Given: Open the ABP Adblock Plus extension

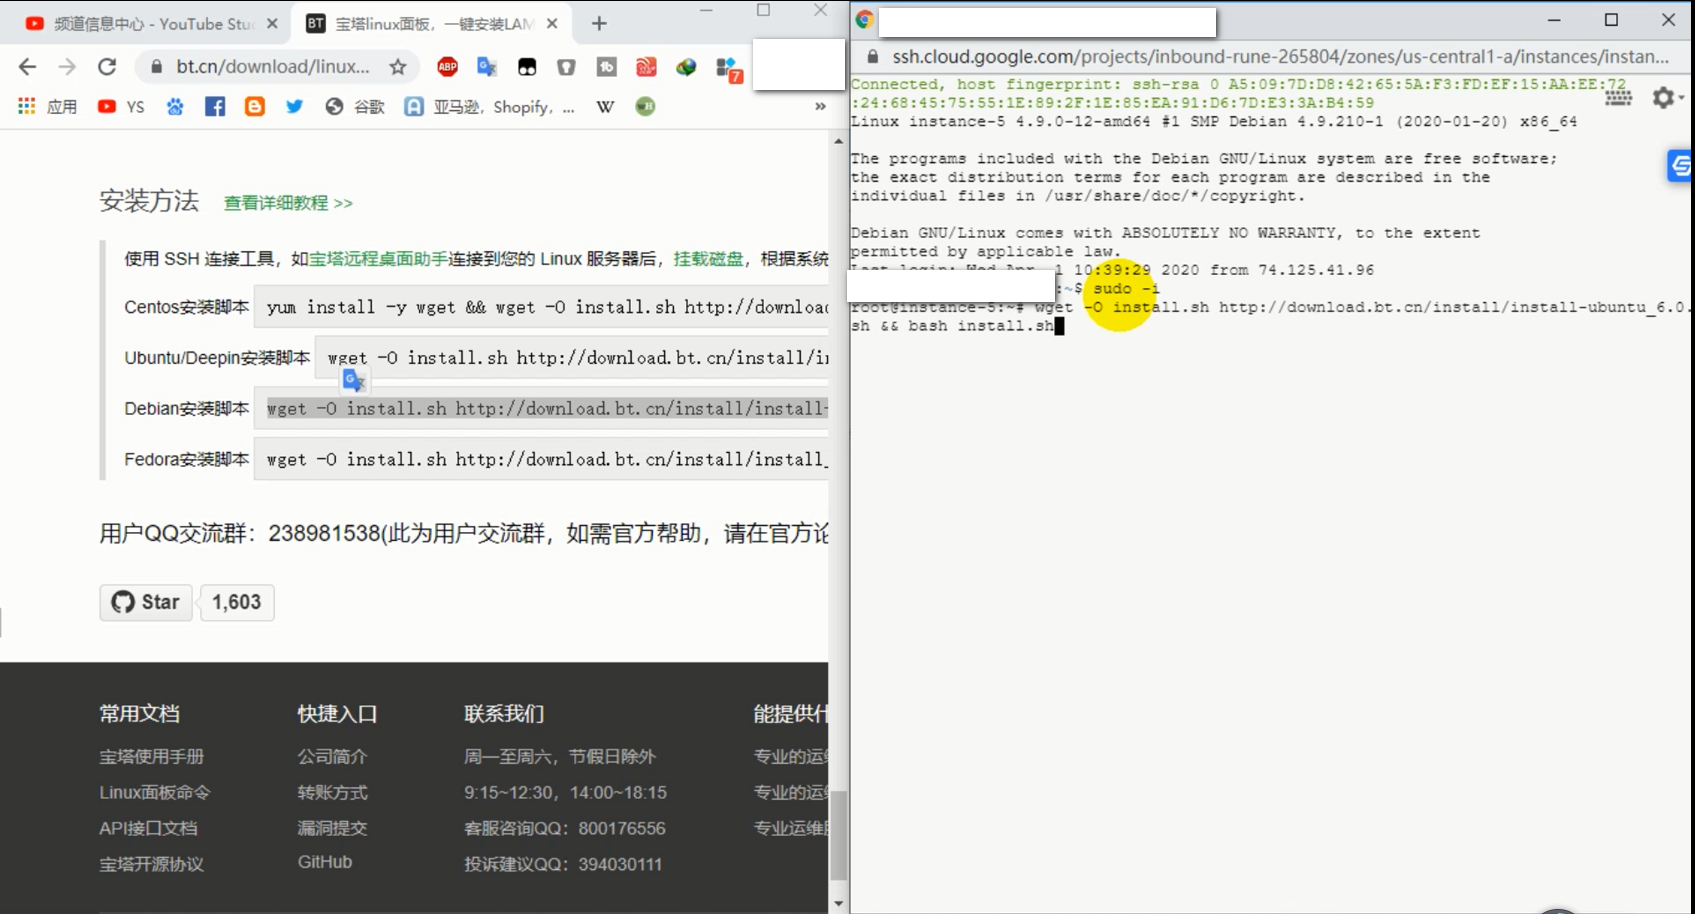Looking at the screenshot, I should pos(448,67).
